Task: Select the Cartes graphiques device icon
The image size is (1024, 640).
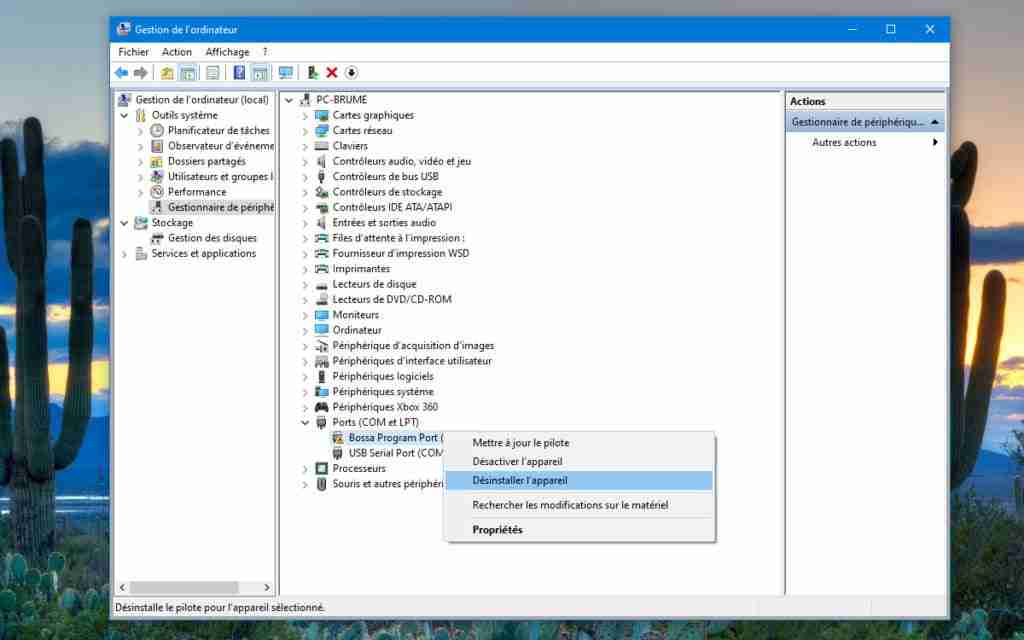Action: pyautogui.click(x=320, y=115)
